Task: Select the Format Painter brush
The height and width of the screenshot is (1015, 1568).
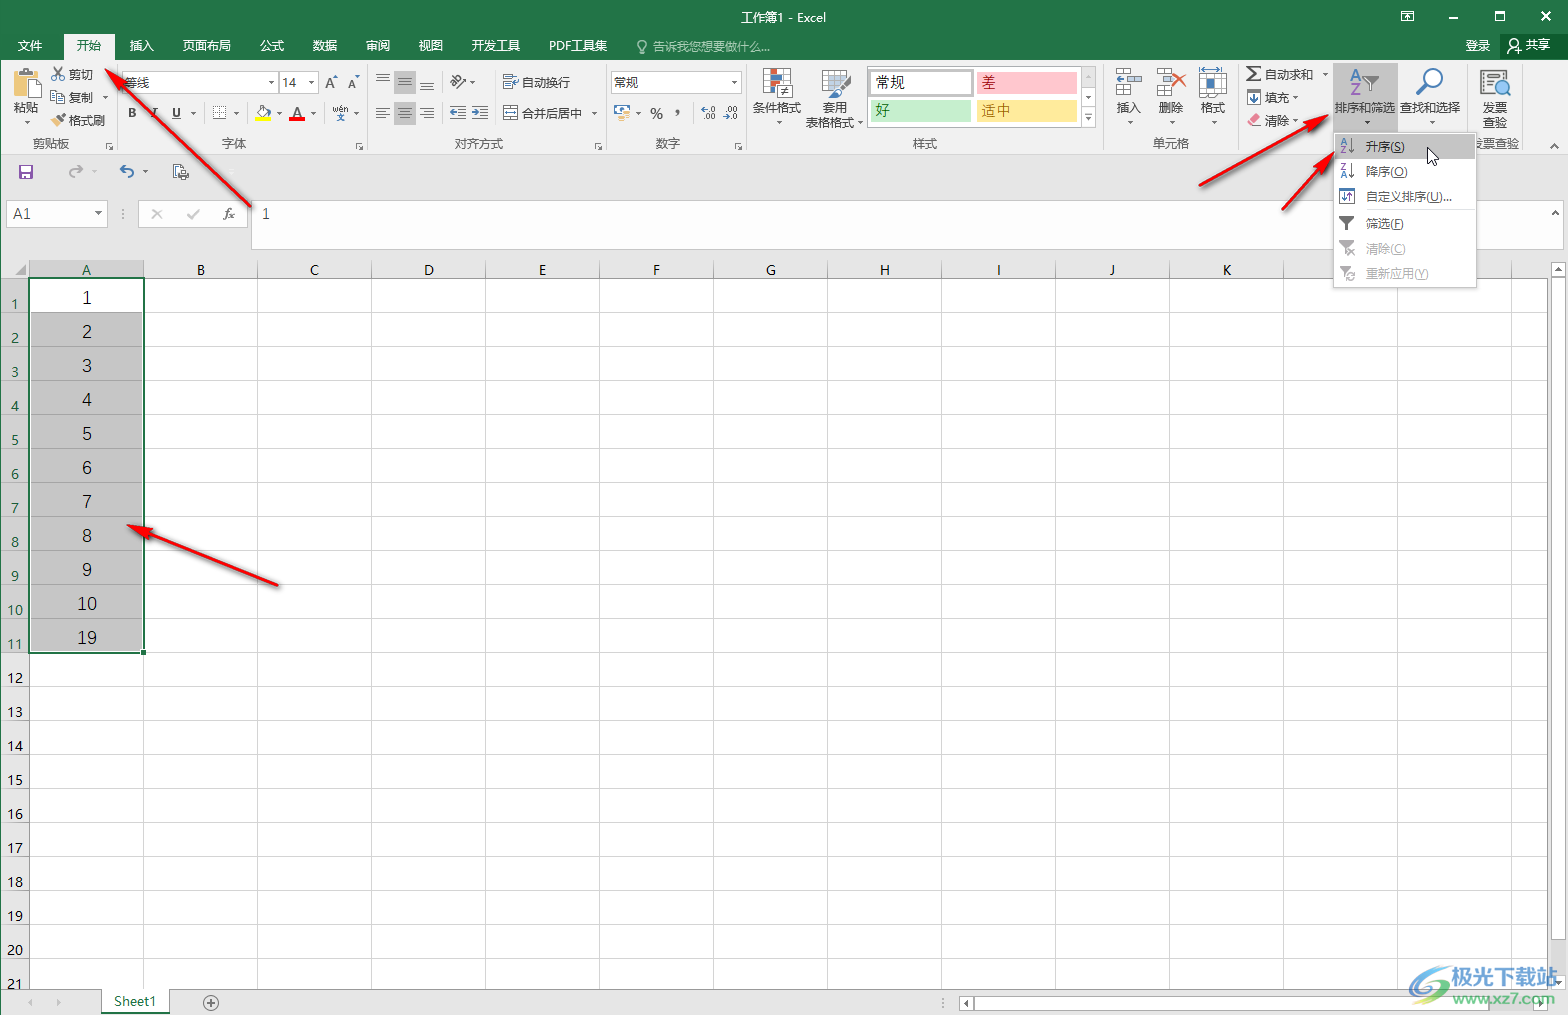Action: coord(59,120)
